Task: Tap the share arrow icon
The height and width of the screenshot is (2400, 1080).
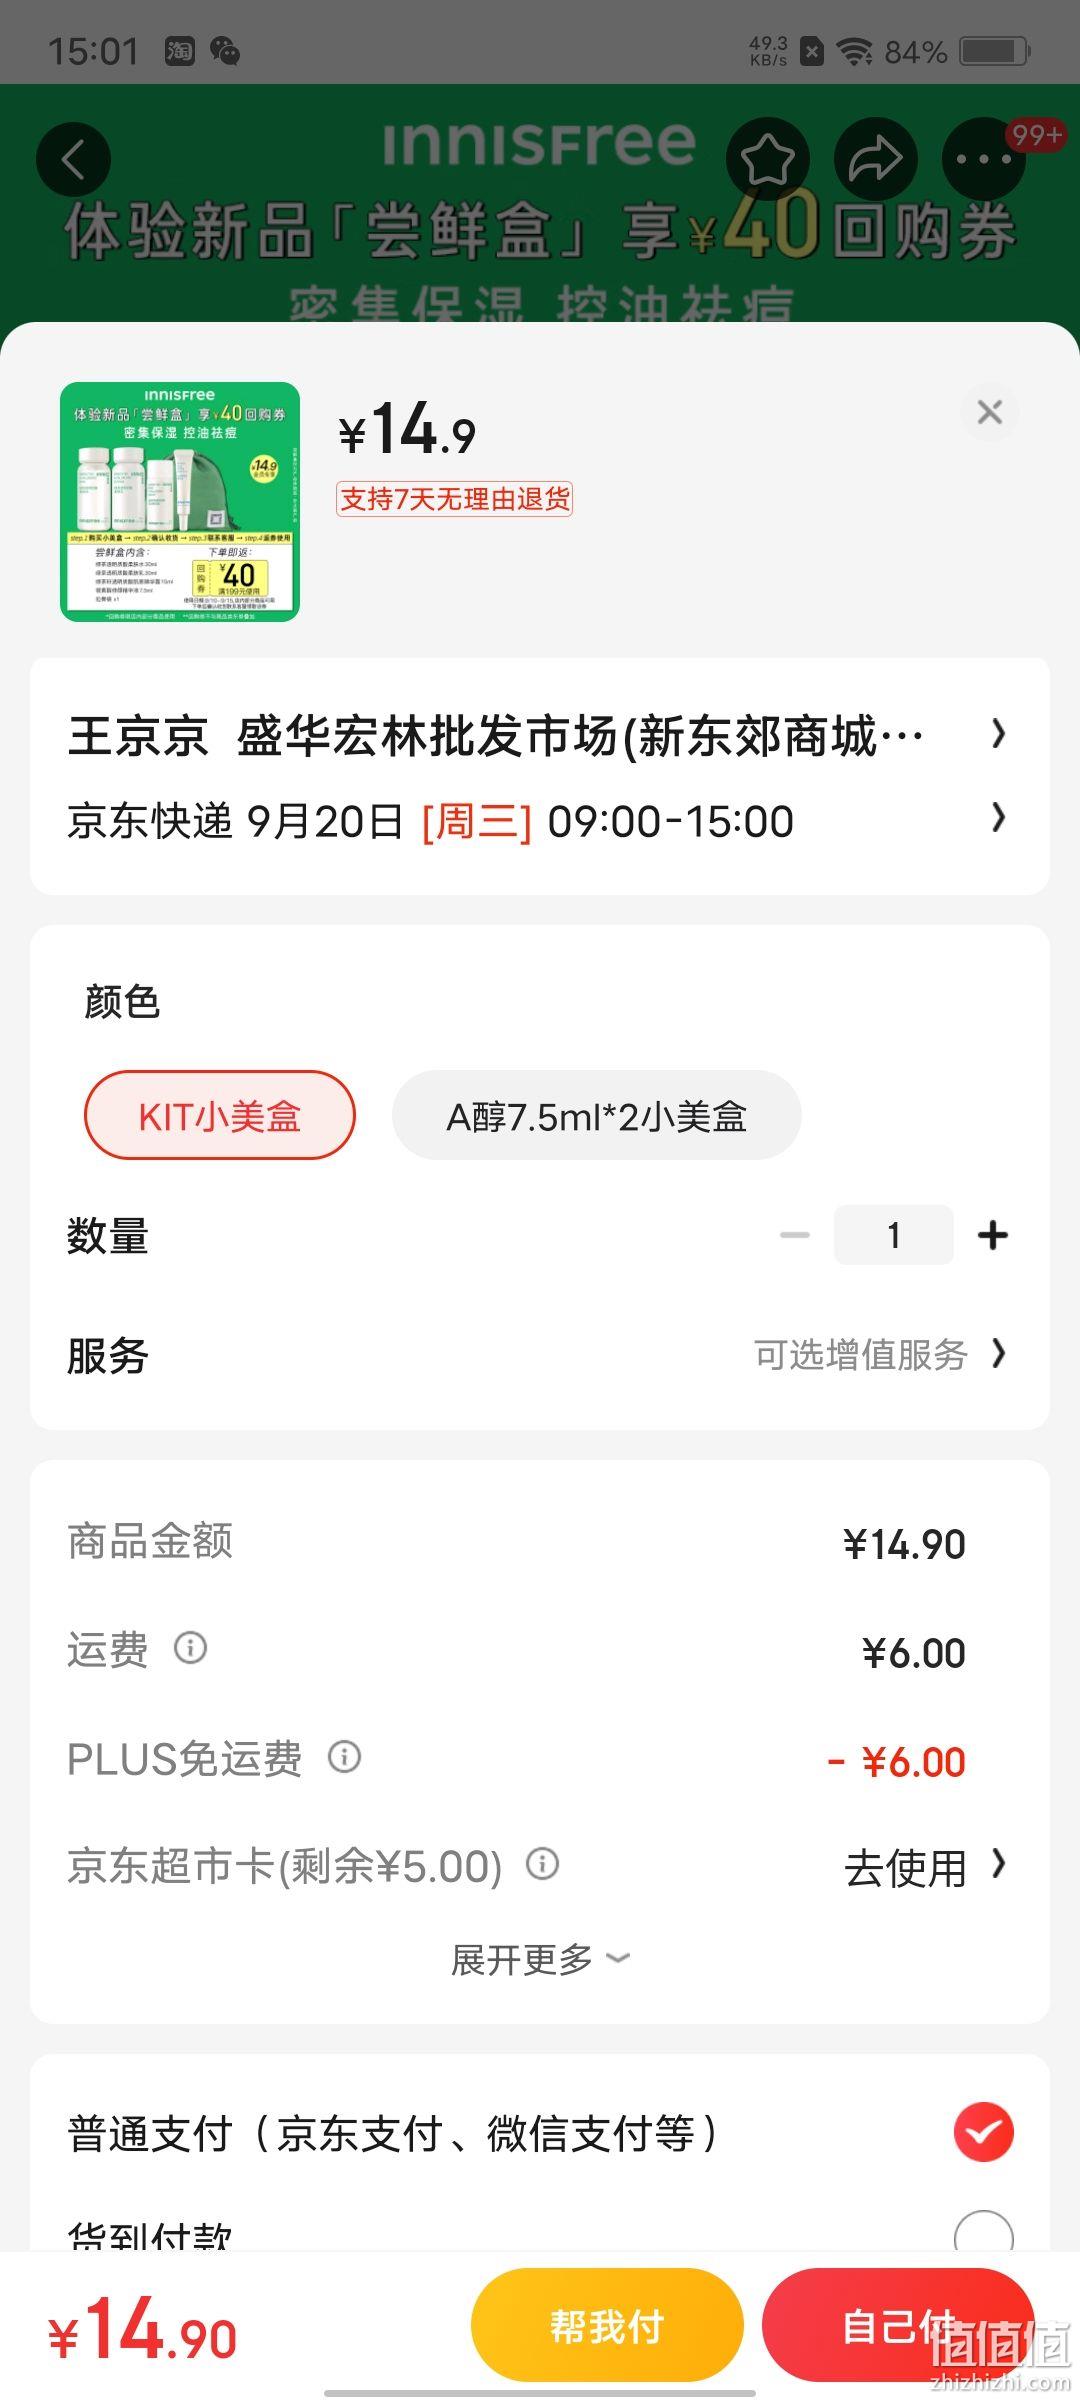Action: (876, 160)
